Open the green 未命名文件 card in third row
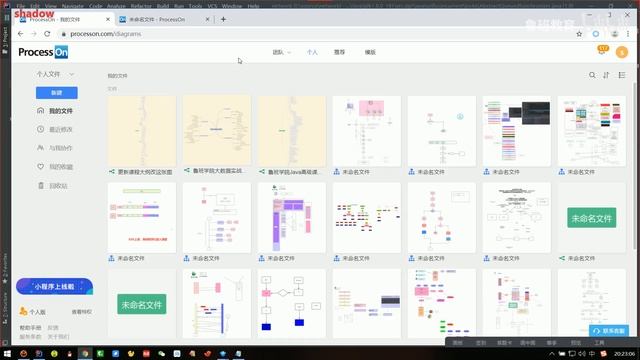640x360 pixels. (x=142, y=304)
